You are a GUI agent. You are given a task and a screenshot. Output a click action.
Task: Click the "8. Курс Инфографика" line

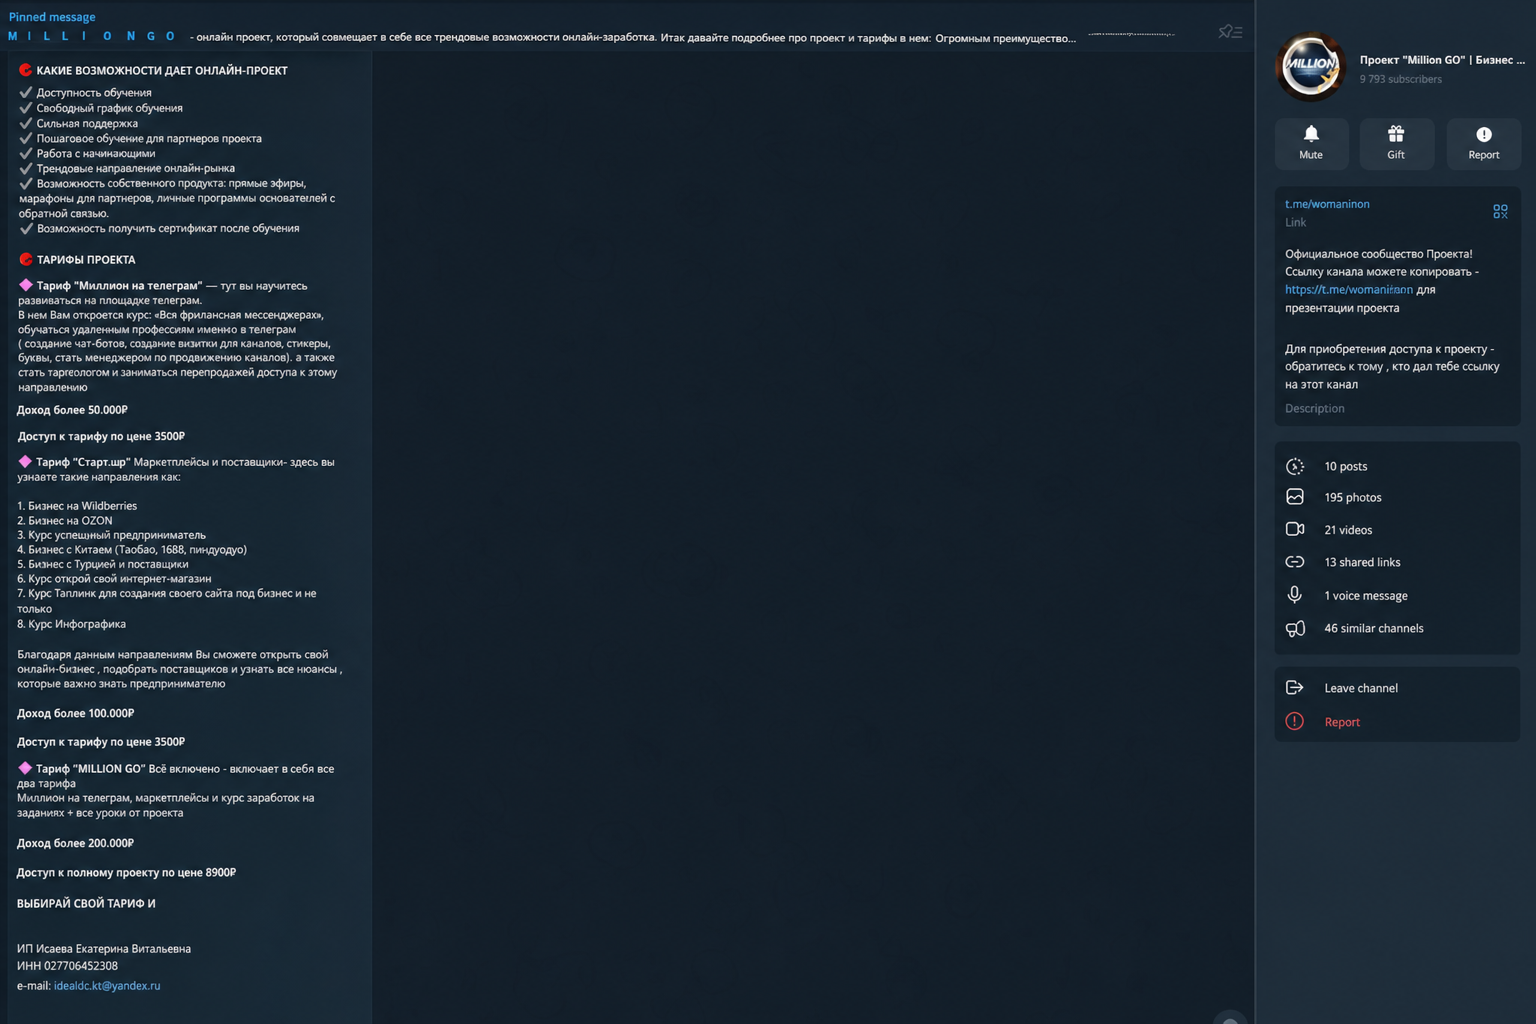72,624
